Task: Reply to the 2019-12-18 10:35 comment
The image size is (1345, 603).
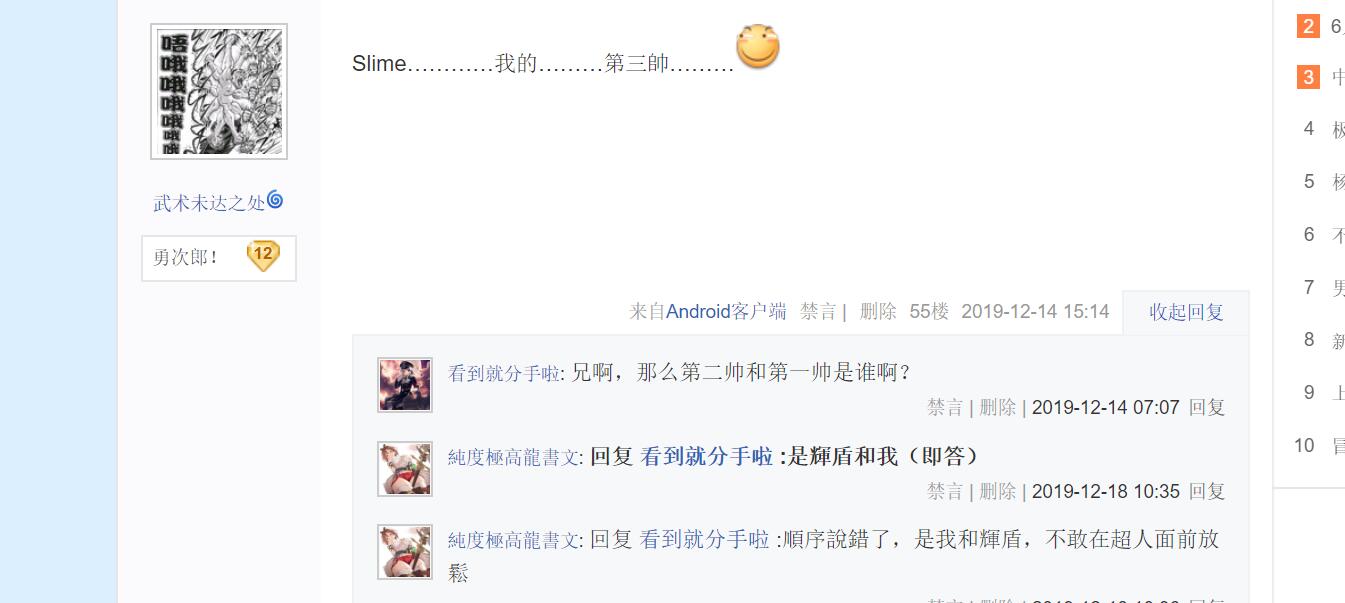Action: coord(1206,491)
